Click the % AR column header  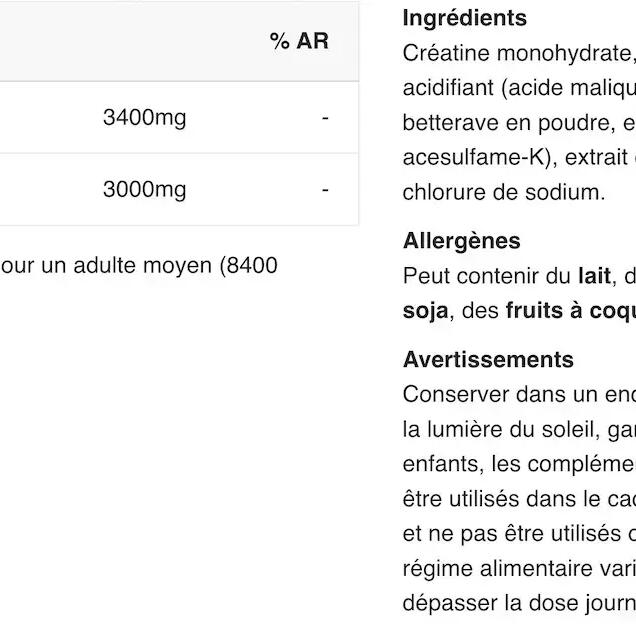[298, 41]
